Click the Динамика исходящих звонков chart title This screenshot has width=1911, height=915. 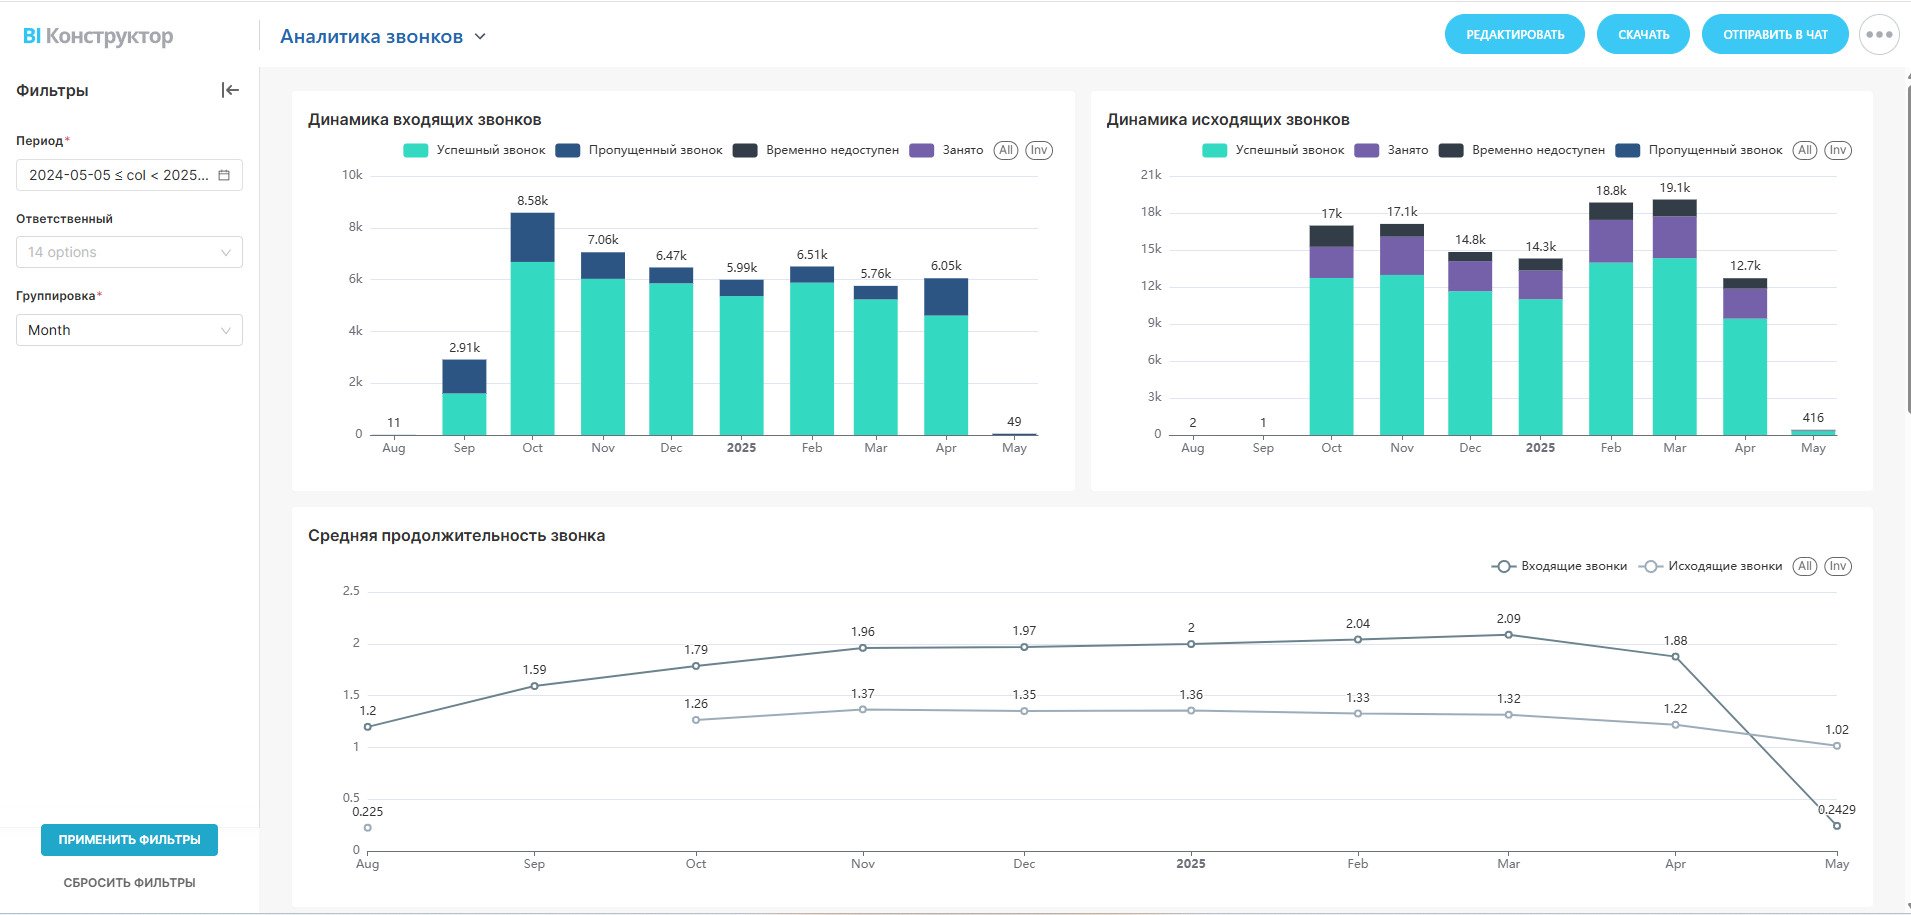(1228, 120)
